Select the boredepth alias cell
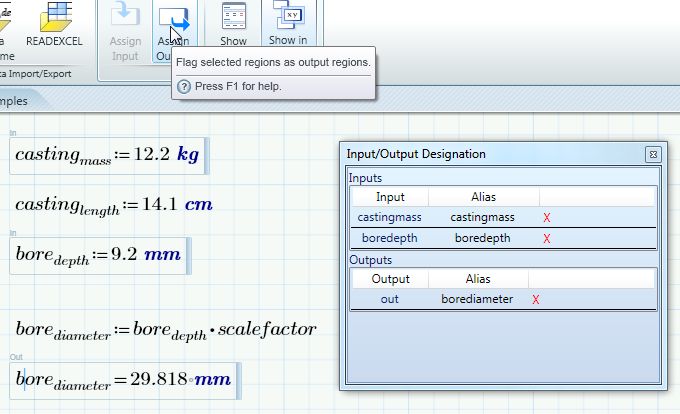This screenshot has width=680, height=414. 483,238
